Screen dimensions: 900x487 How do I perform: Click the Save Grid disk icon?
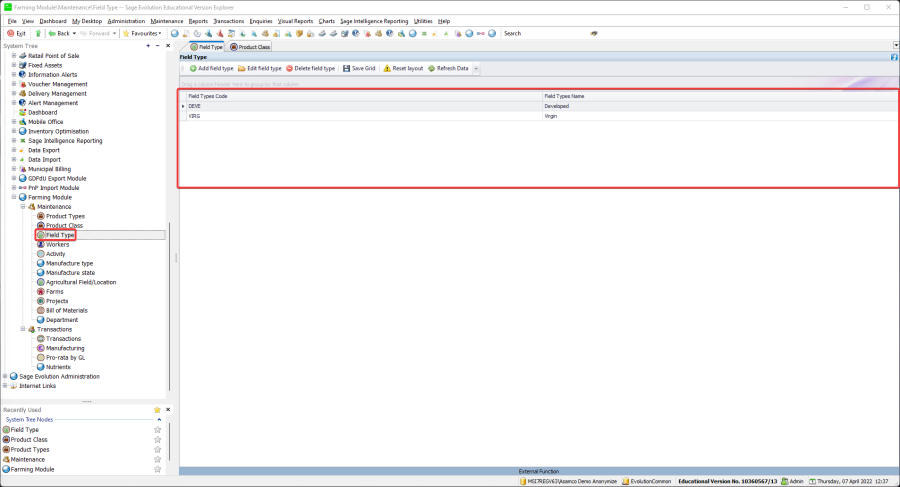[345, 68]
